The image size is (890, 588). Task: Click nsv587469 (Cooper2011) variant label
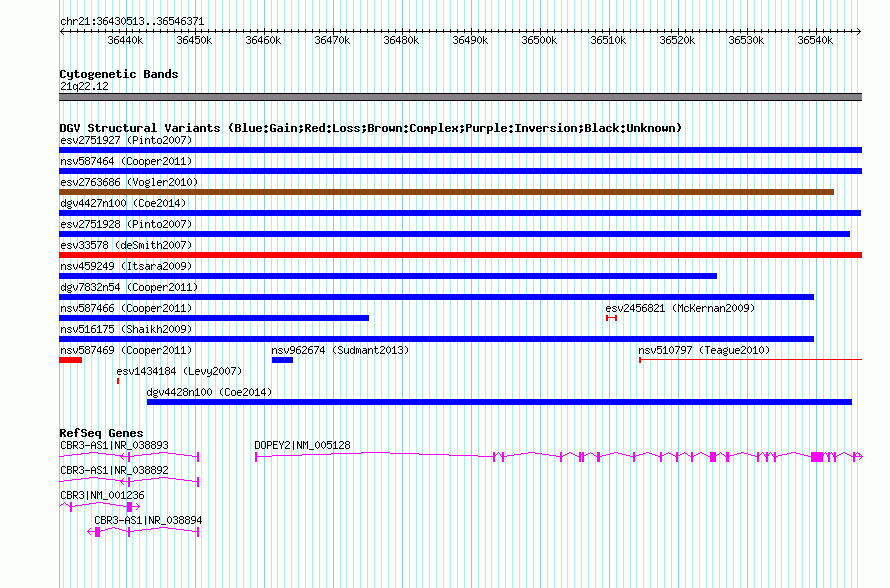pyautogui.click(x=126, y=350)
